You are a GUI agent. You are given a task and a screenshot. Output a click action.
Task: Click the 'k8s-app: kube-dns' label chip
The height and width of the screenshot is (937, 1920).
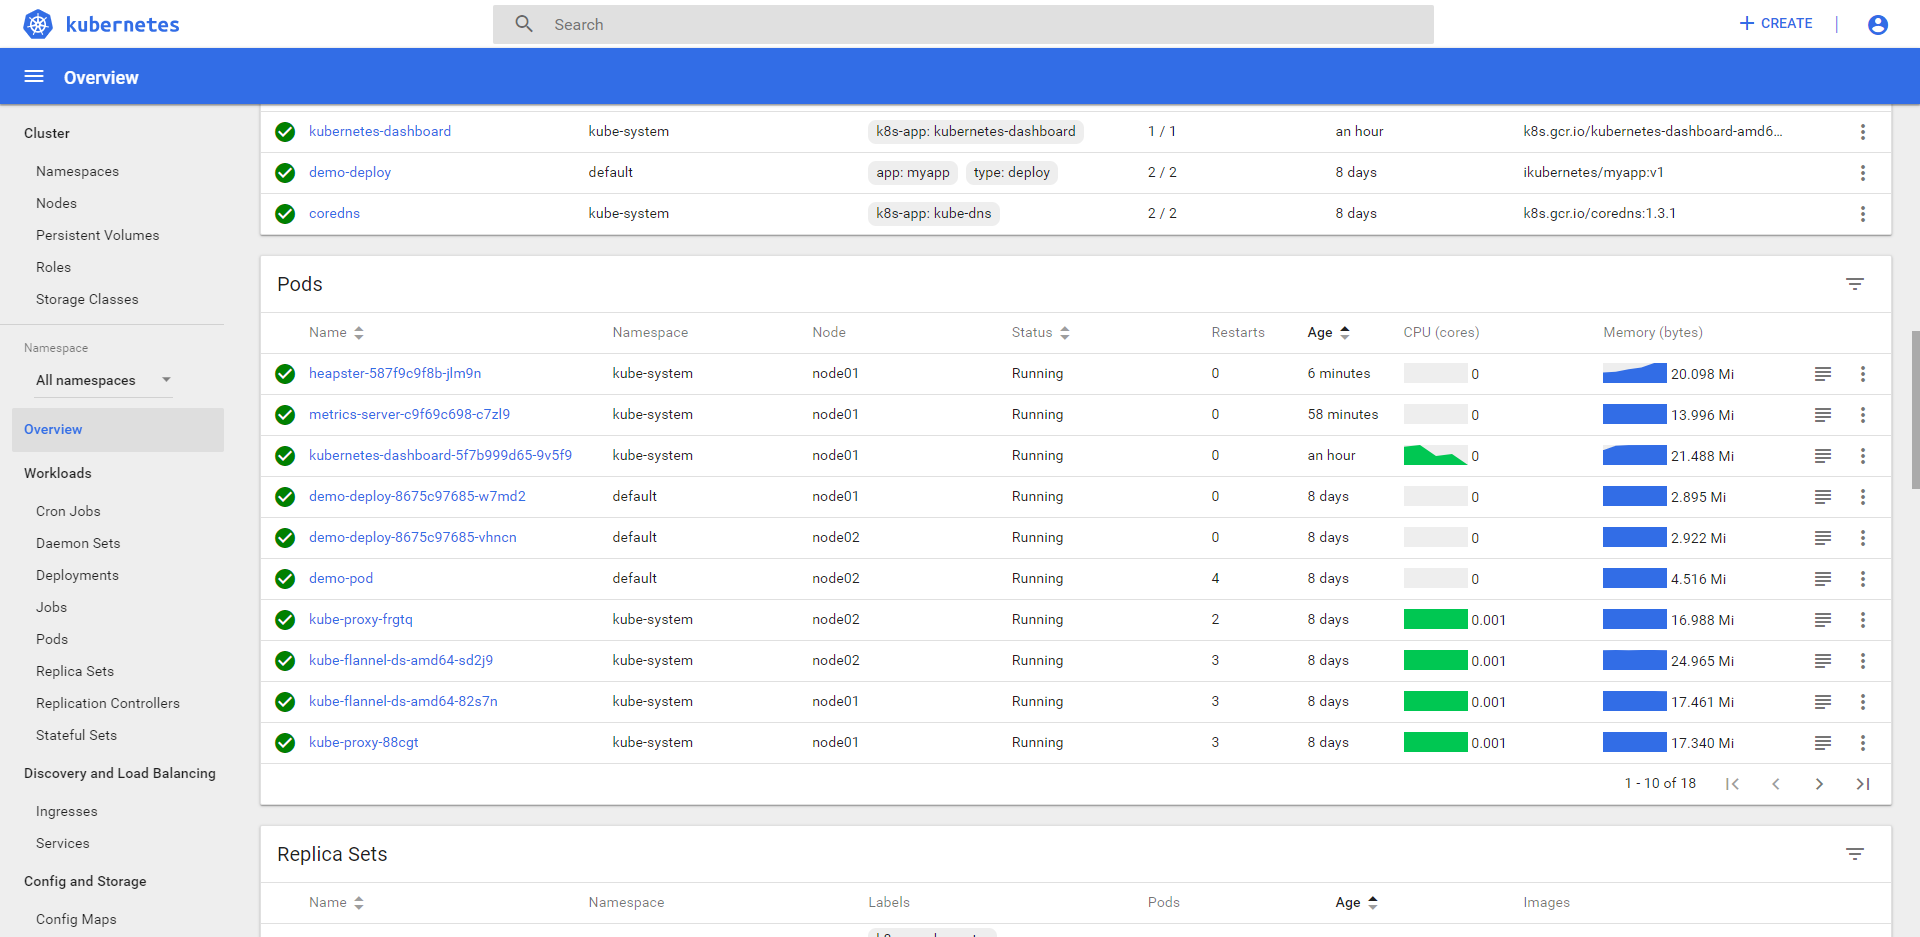[x=934, y=213]
